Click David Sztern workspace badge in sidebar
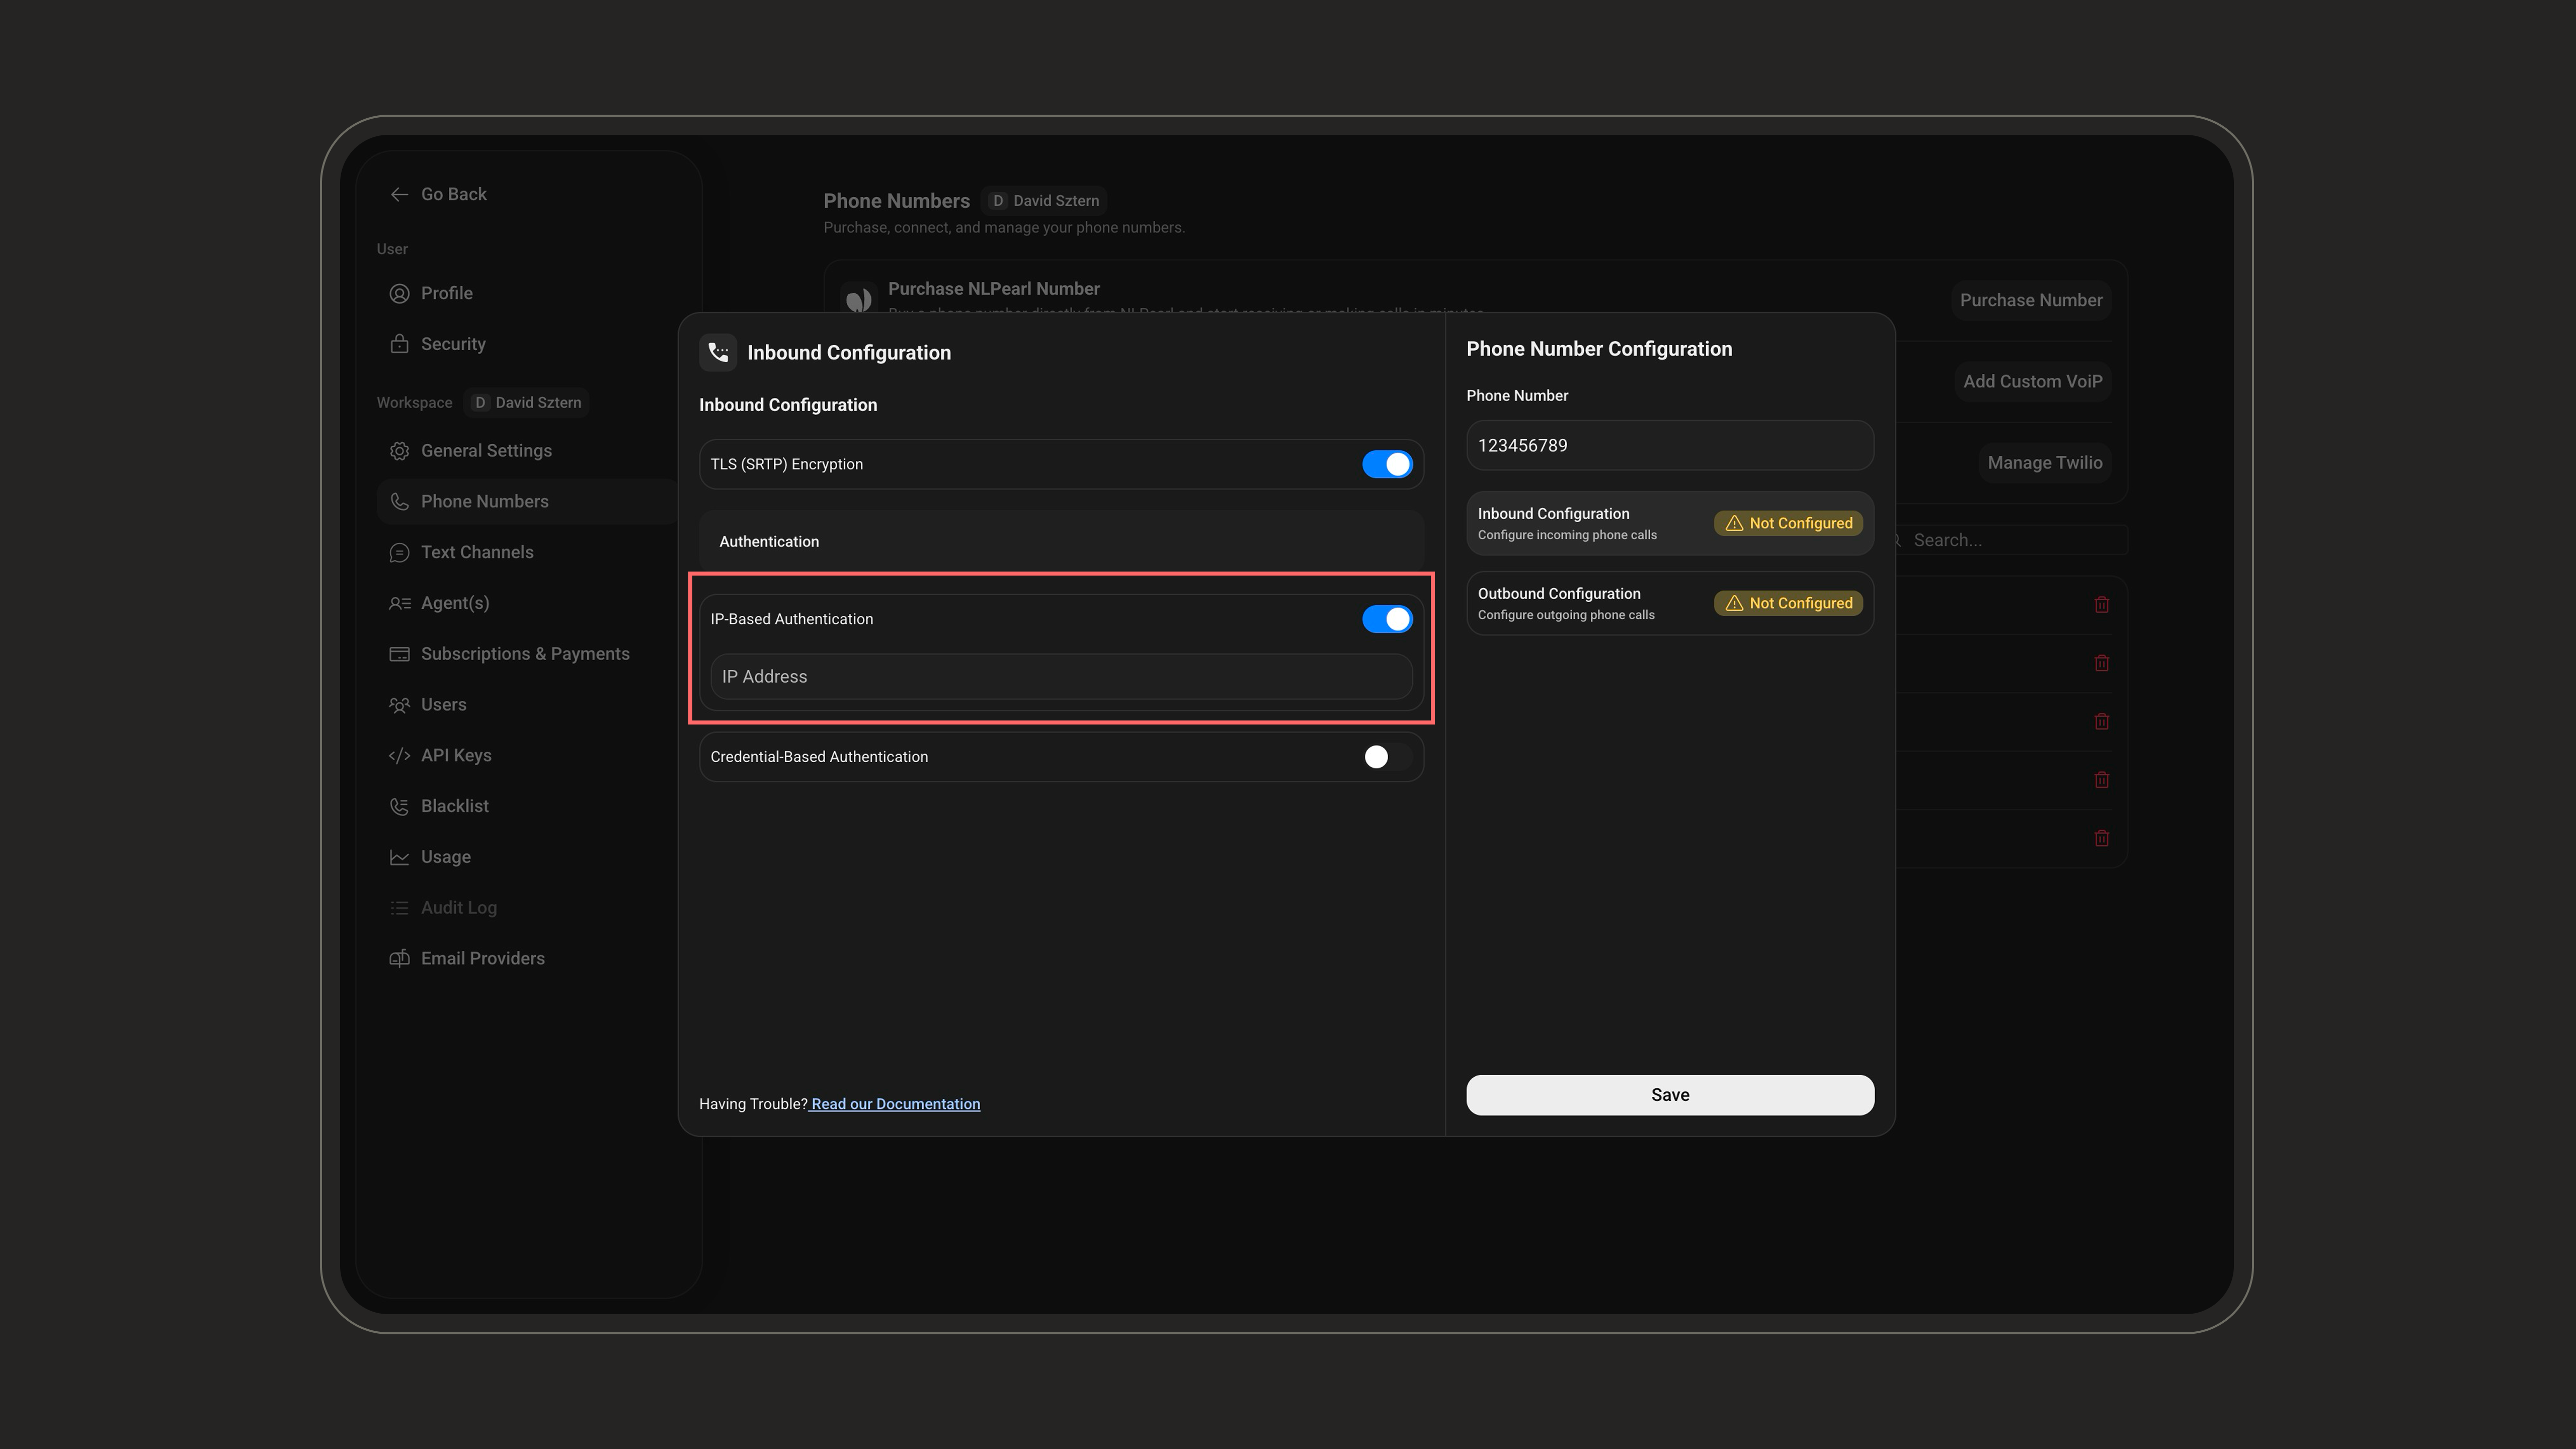 (x=527, y=403)
